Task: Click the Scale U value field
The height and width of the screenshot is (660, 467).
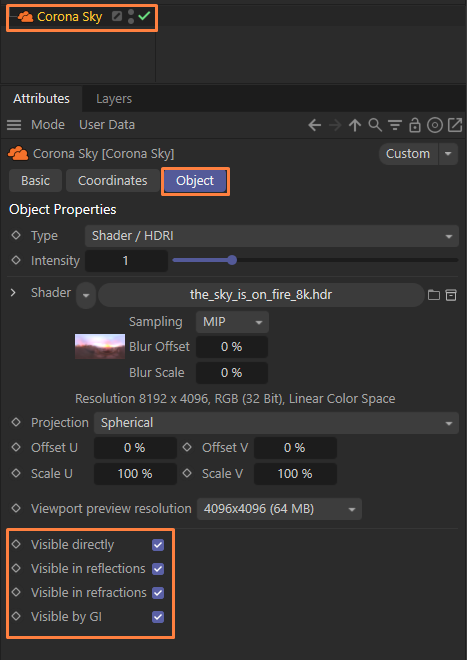Action: pyautogui.click(x=135, y=474)
